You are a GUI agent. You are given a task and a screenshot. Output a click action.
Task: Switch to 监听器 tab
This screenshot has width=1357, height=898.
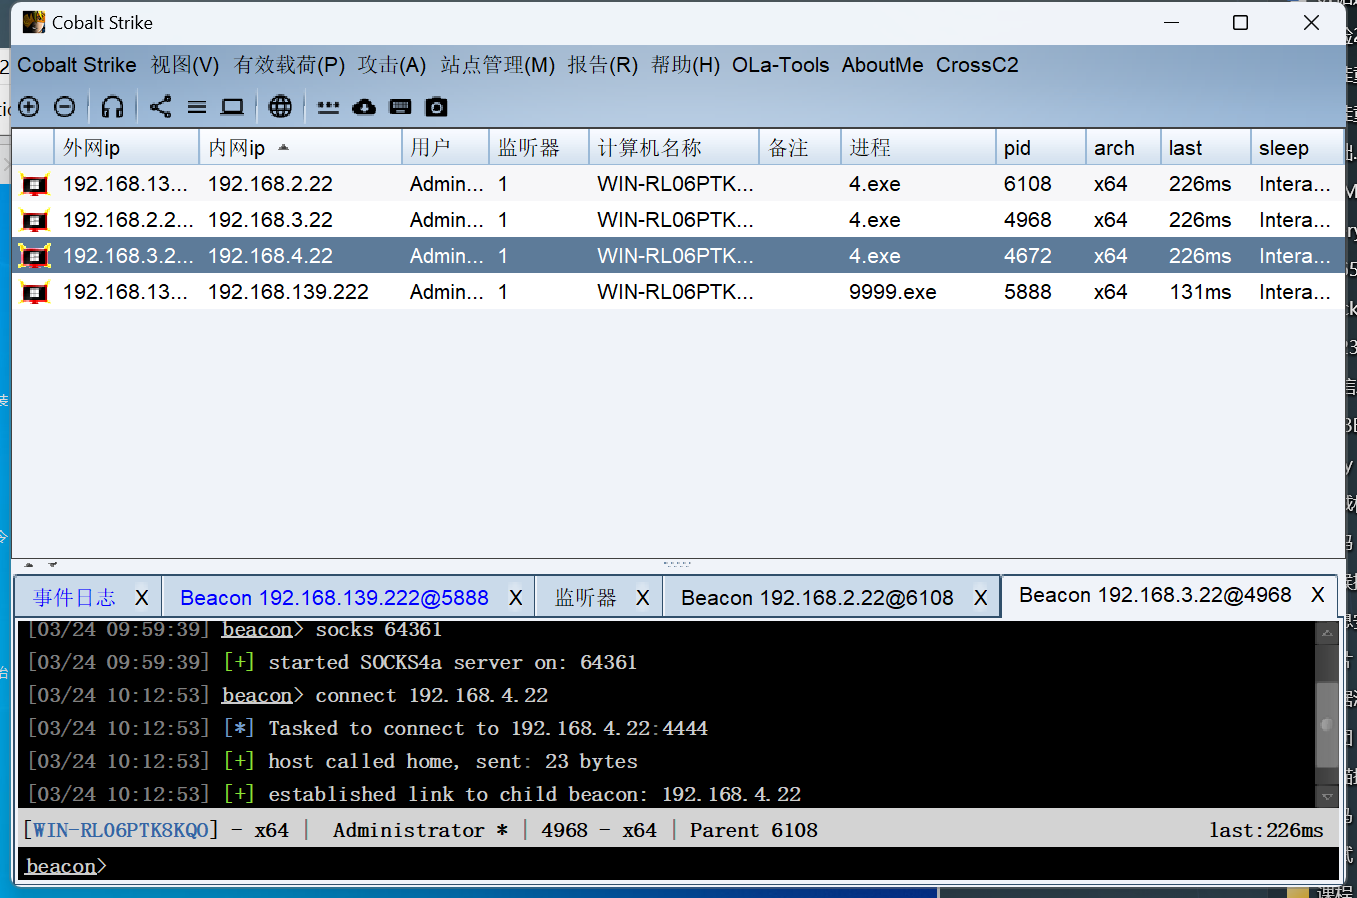[586, 597]
